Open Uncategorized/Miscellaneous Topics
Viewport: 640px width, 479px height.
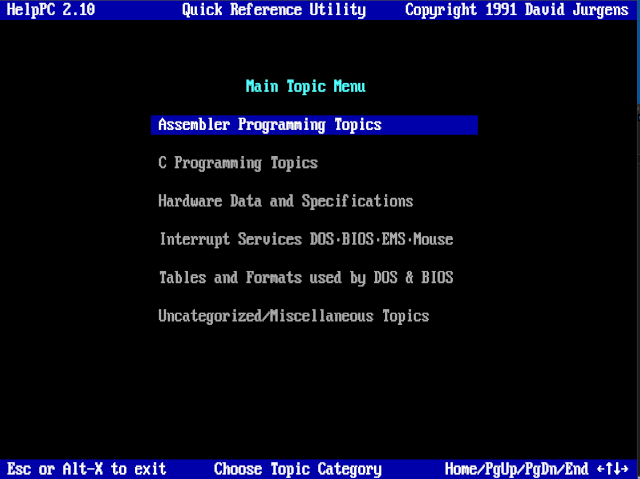293,316
